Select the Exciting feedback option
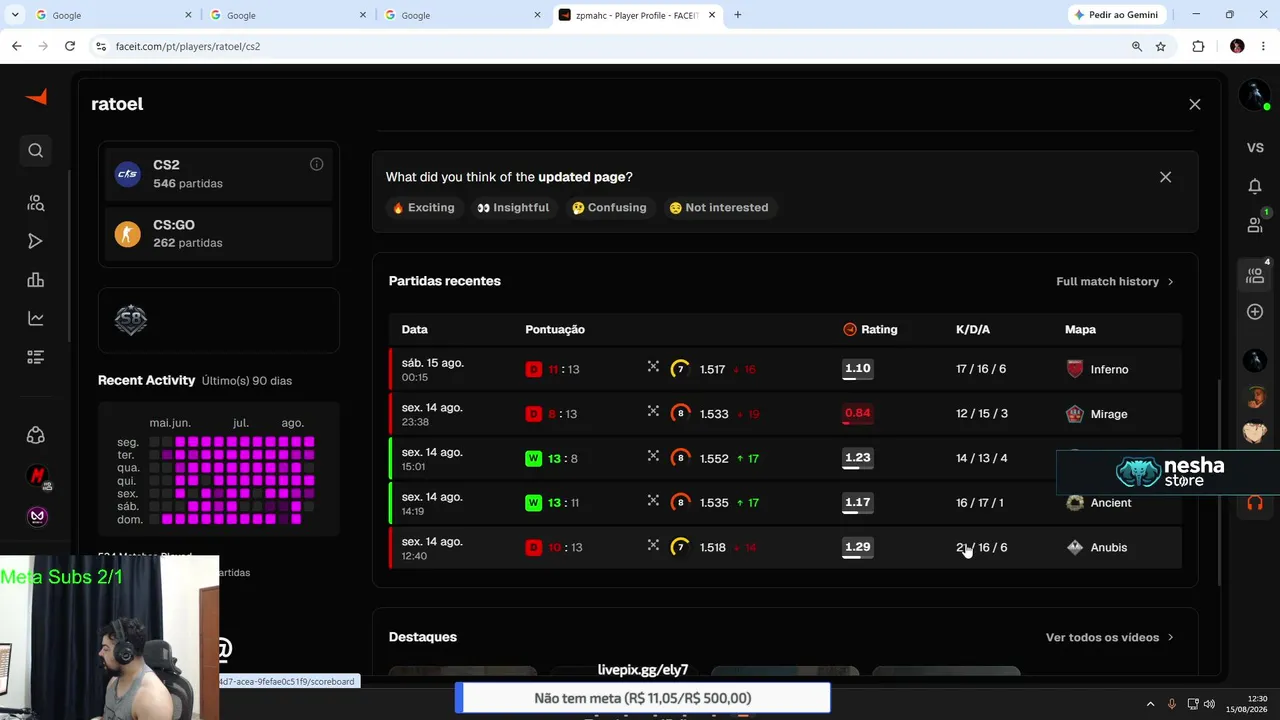This screenshot has height=720, width=1280. (424, 208)
